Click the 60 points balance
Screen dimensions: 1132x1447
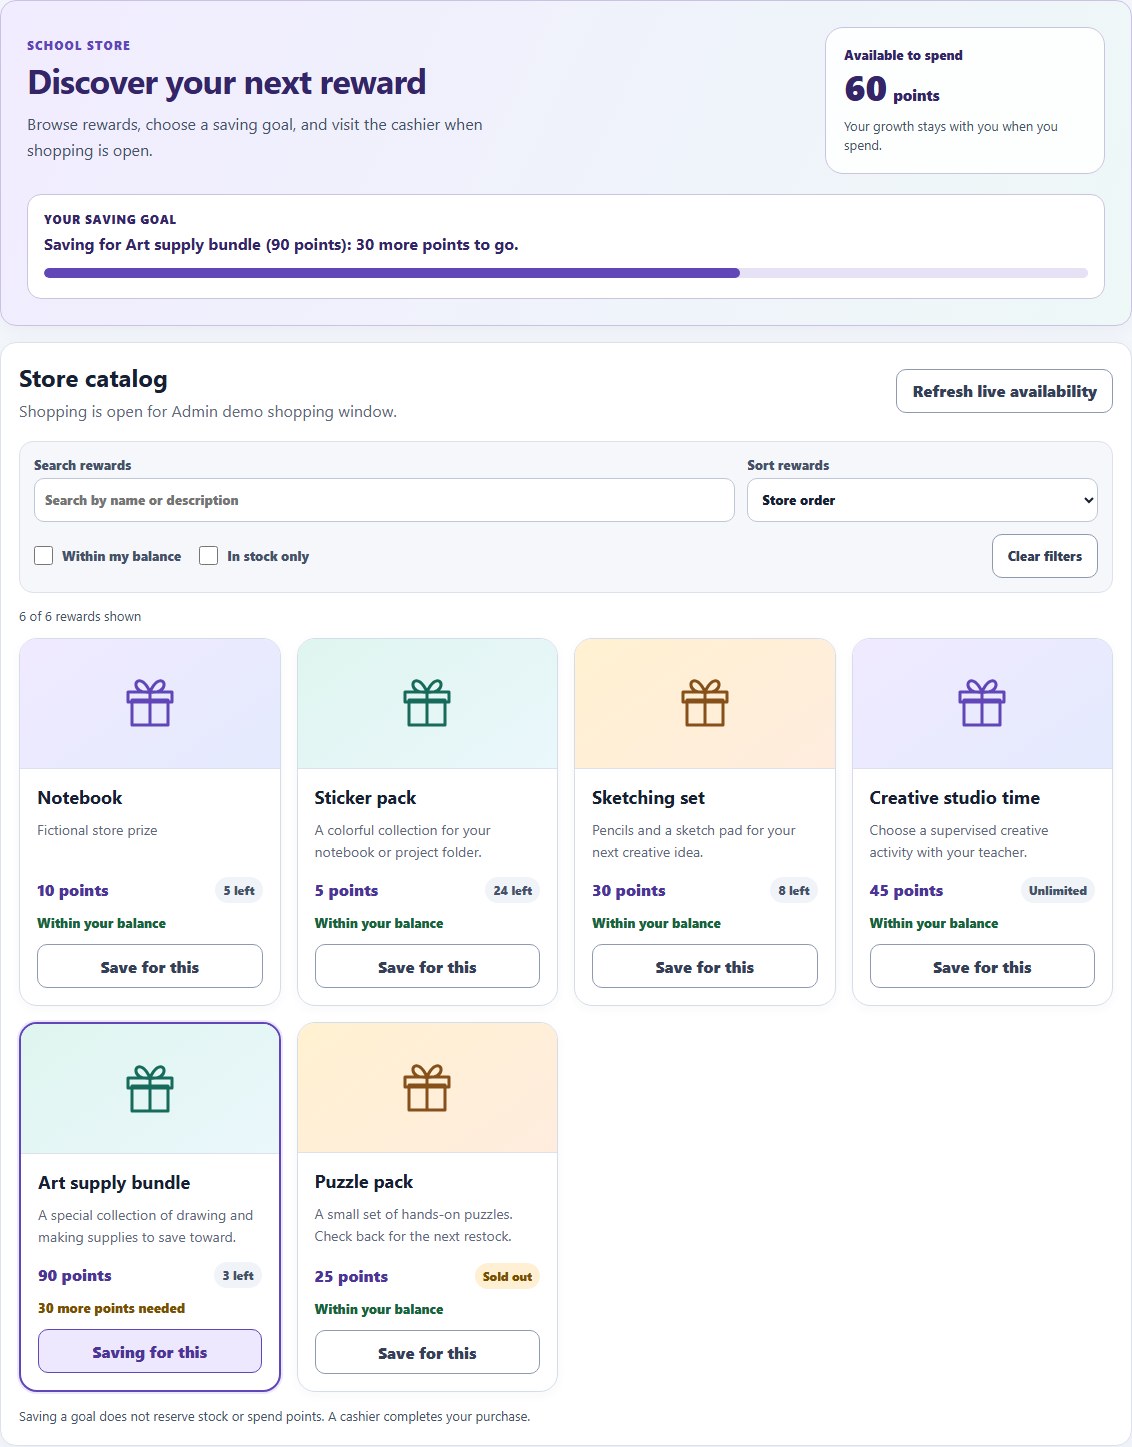[892, 90]
